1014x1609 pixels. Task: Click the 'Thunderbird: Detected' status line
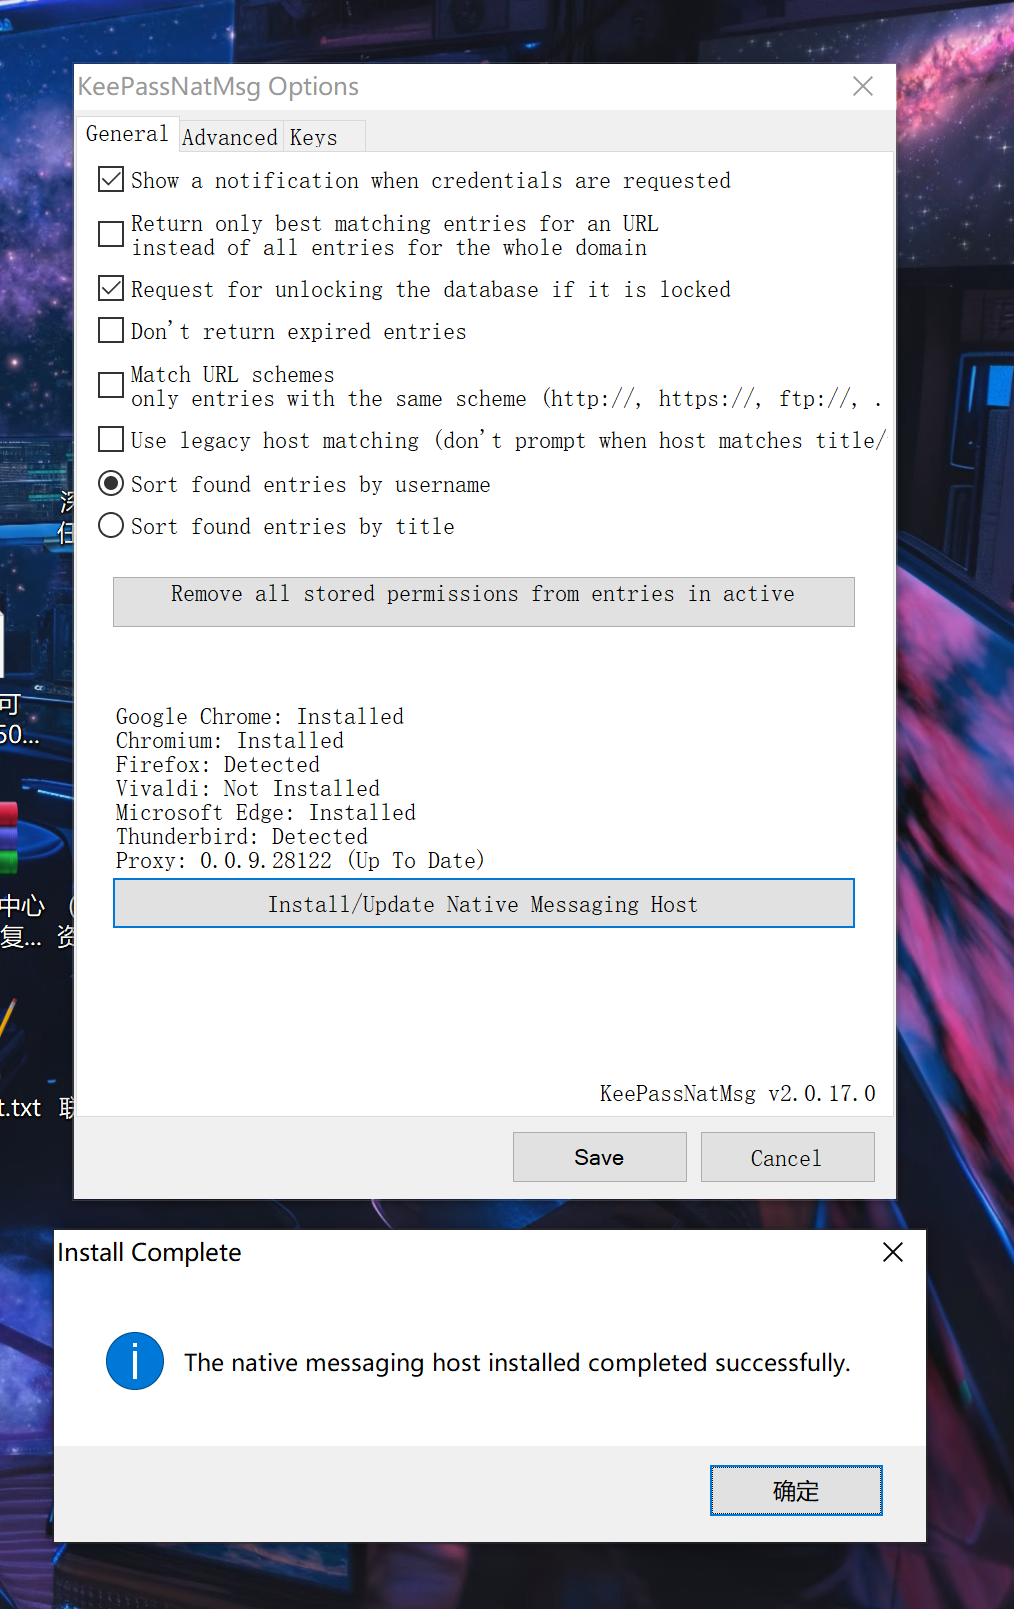point(242,836)
